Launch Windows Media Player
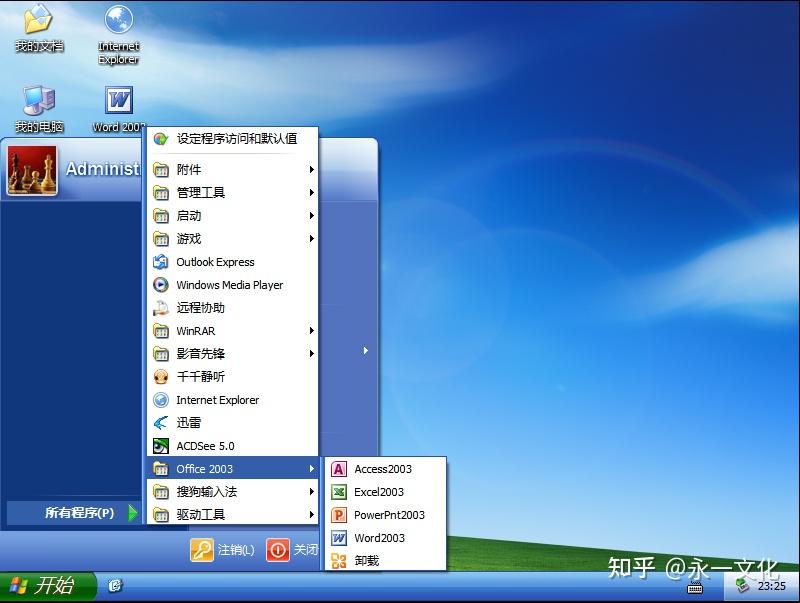This screenshot has width=800, height=603. pos(227,285)
